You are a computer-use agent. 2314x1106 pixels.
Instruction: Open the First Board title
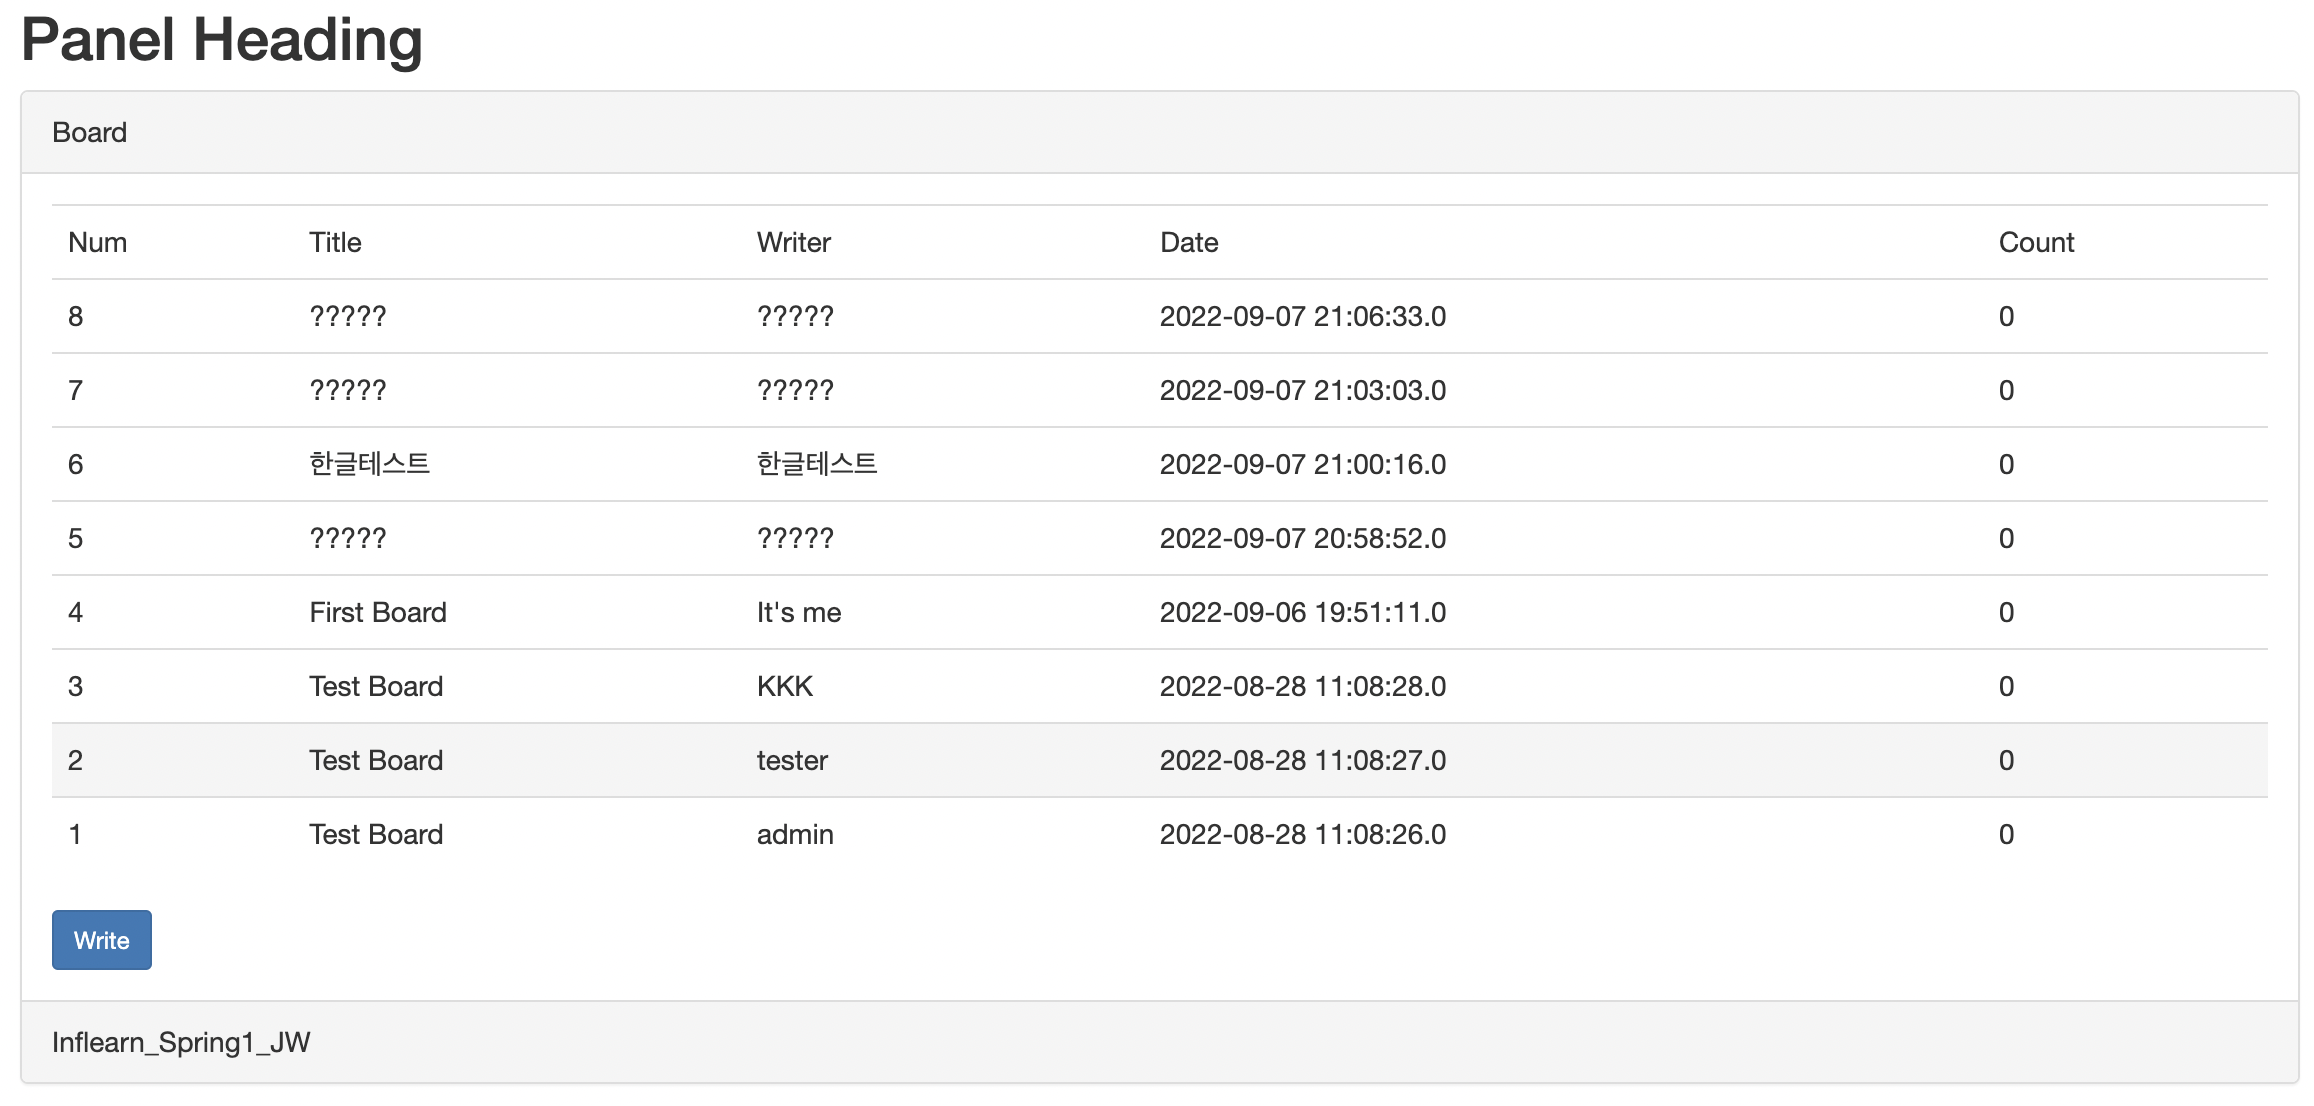pos(378,612)
